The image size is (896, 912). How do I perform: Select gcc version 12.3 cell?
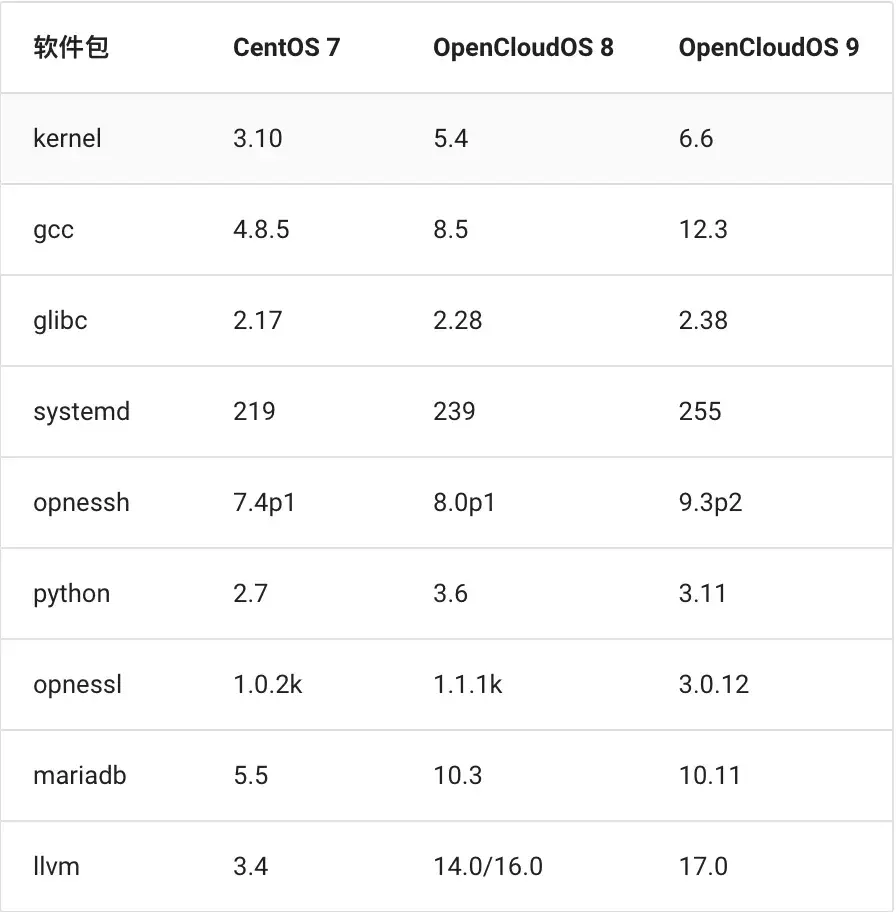703,230
